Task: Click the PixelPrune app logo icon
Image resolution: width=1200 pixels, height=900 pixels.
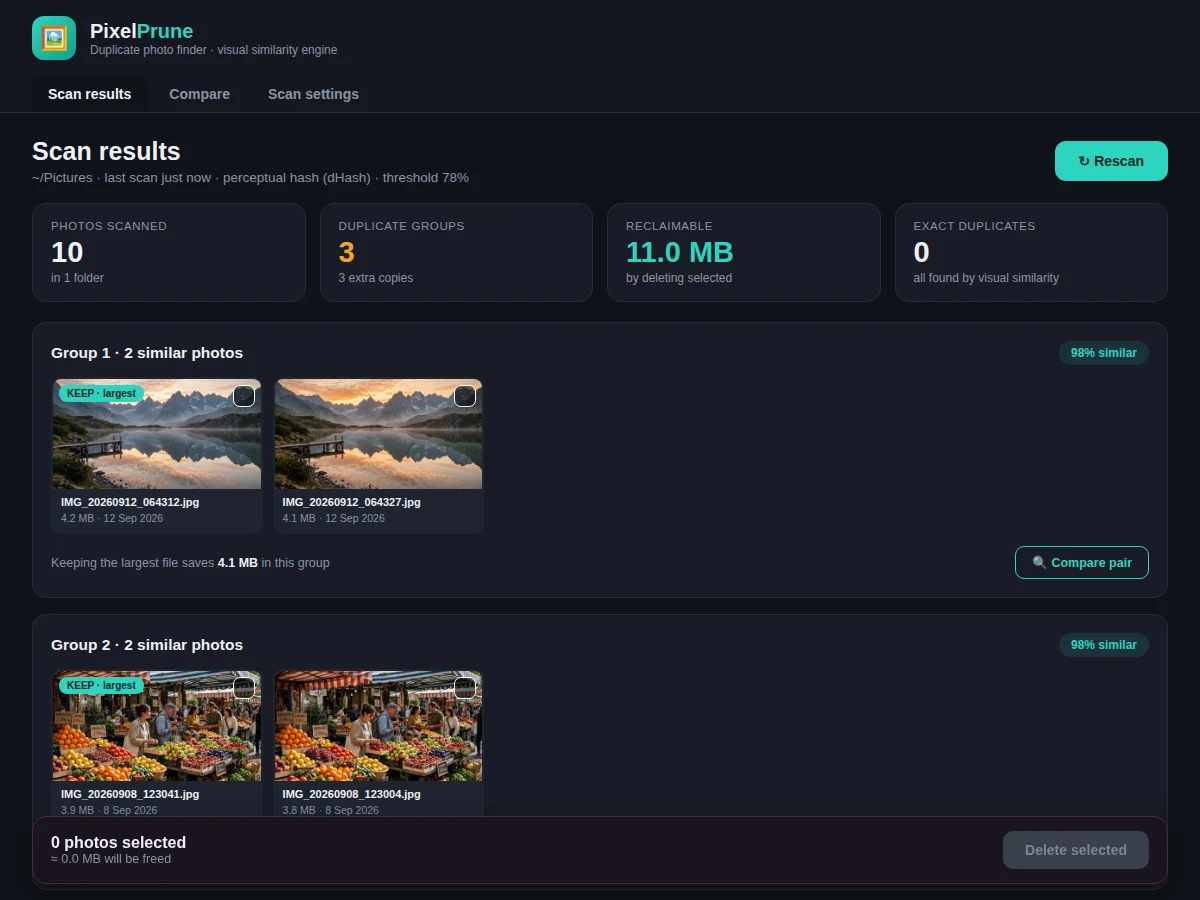Action: tap(54, 38)
